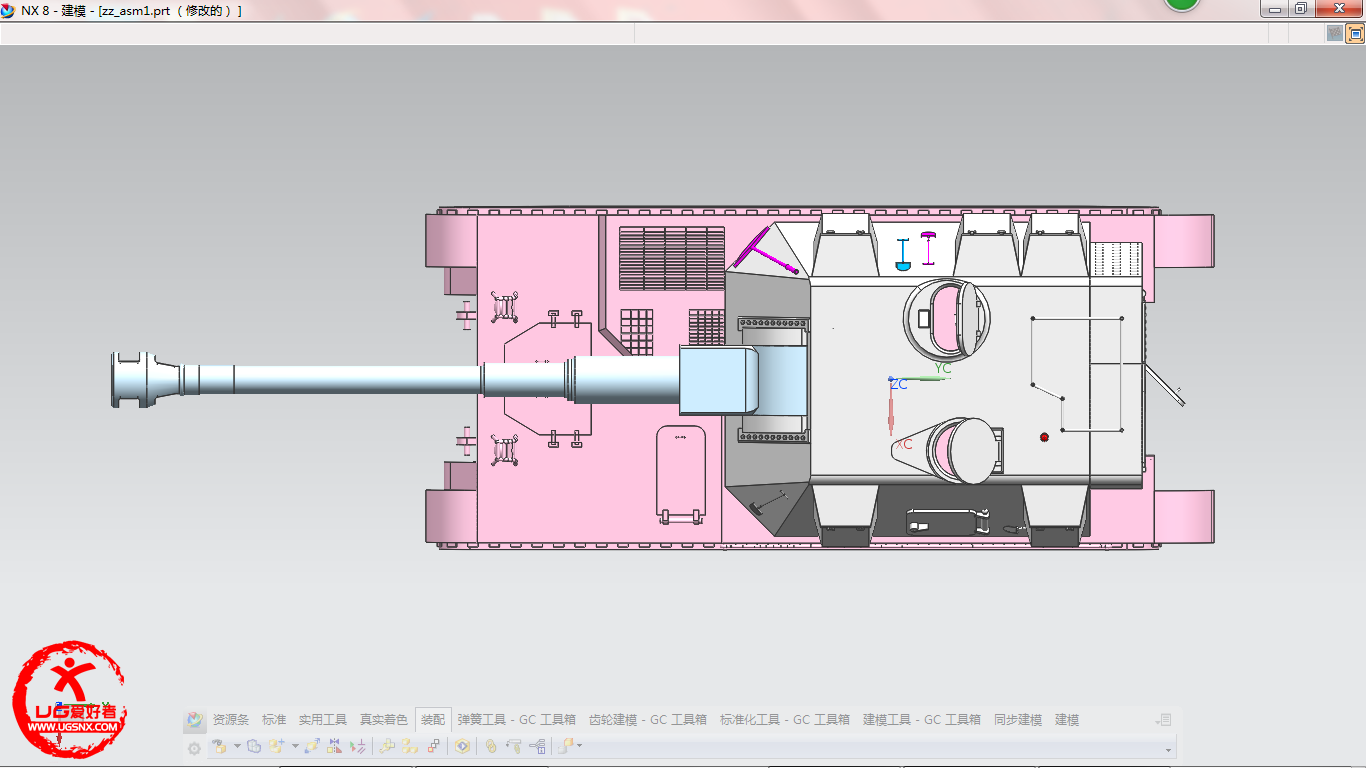Select the upper round turret hatch
The width and height of the screenshot is (1366, 768).
click(x=946, y=319)
